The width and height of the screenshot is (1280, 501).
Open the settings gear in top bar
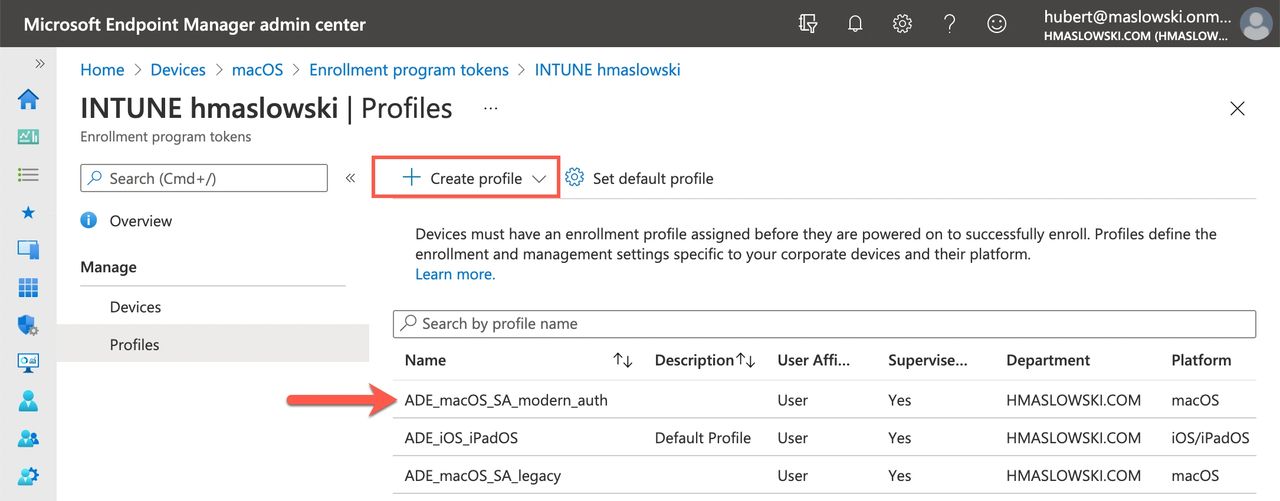pyautogui.click(x=902, y=24)
